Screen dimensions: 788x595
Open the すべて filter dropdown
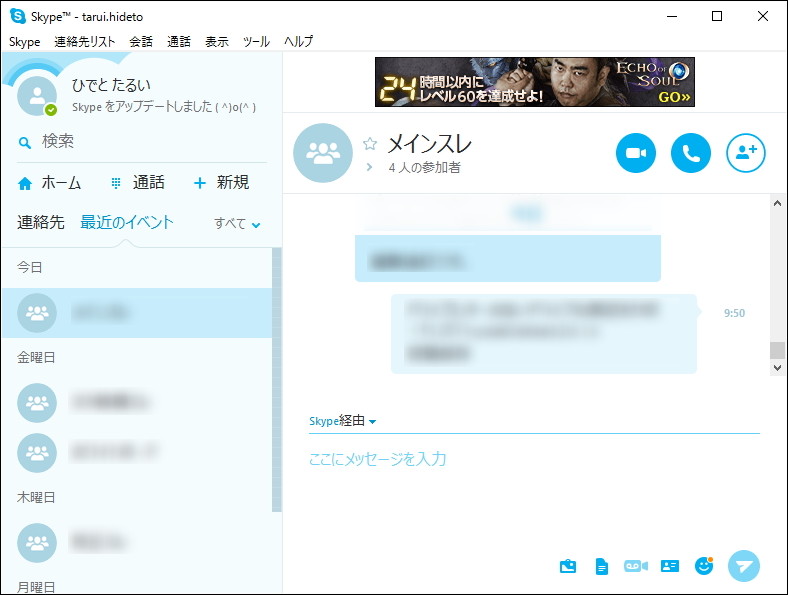click(x=237, y=223)
